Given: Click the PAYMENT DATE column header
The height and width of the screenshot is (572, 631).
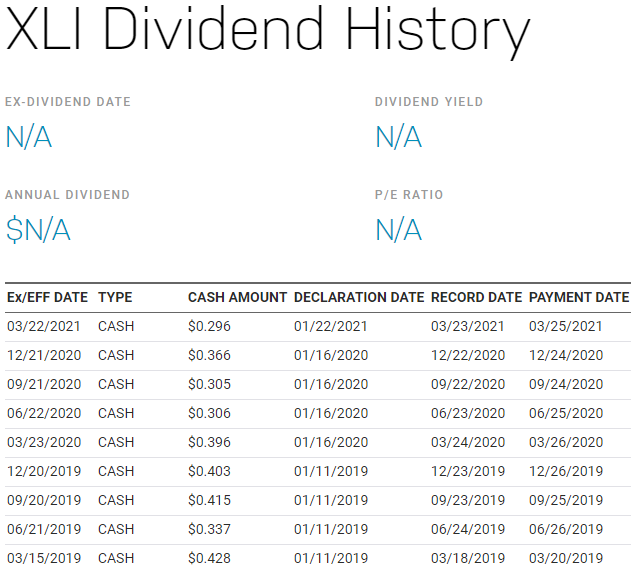Looking at the screenshot, I should [579, 297].
